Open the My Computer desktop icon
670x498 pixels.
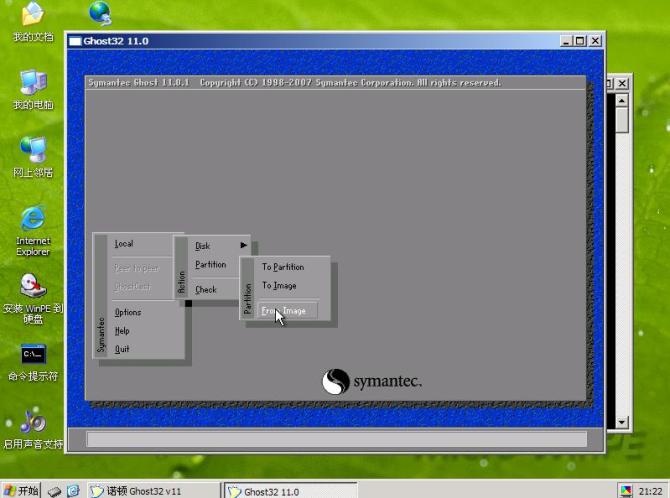click(x=33, y=89)
